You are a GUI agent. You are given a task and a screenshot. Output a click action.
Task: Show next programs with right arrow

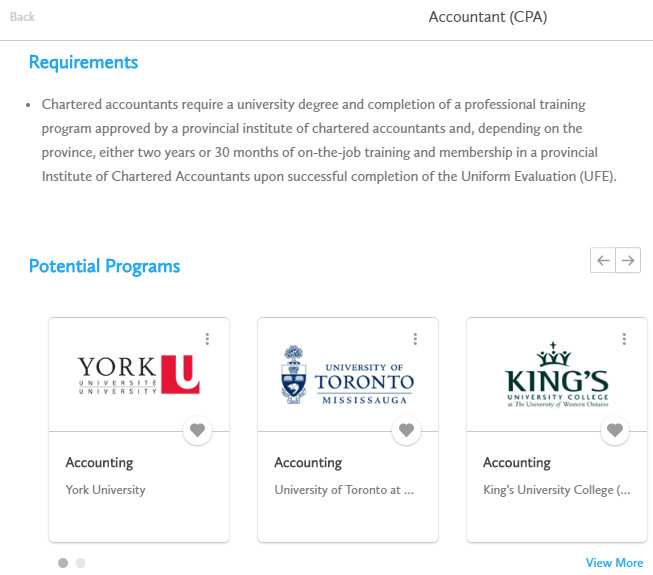pos(628,260)
